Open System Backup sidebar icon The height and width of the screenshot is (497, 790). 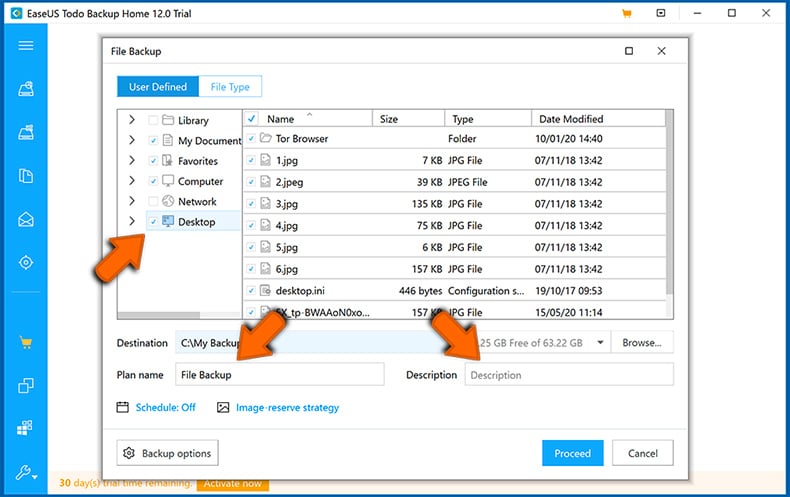coord(26,133)
